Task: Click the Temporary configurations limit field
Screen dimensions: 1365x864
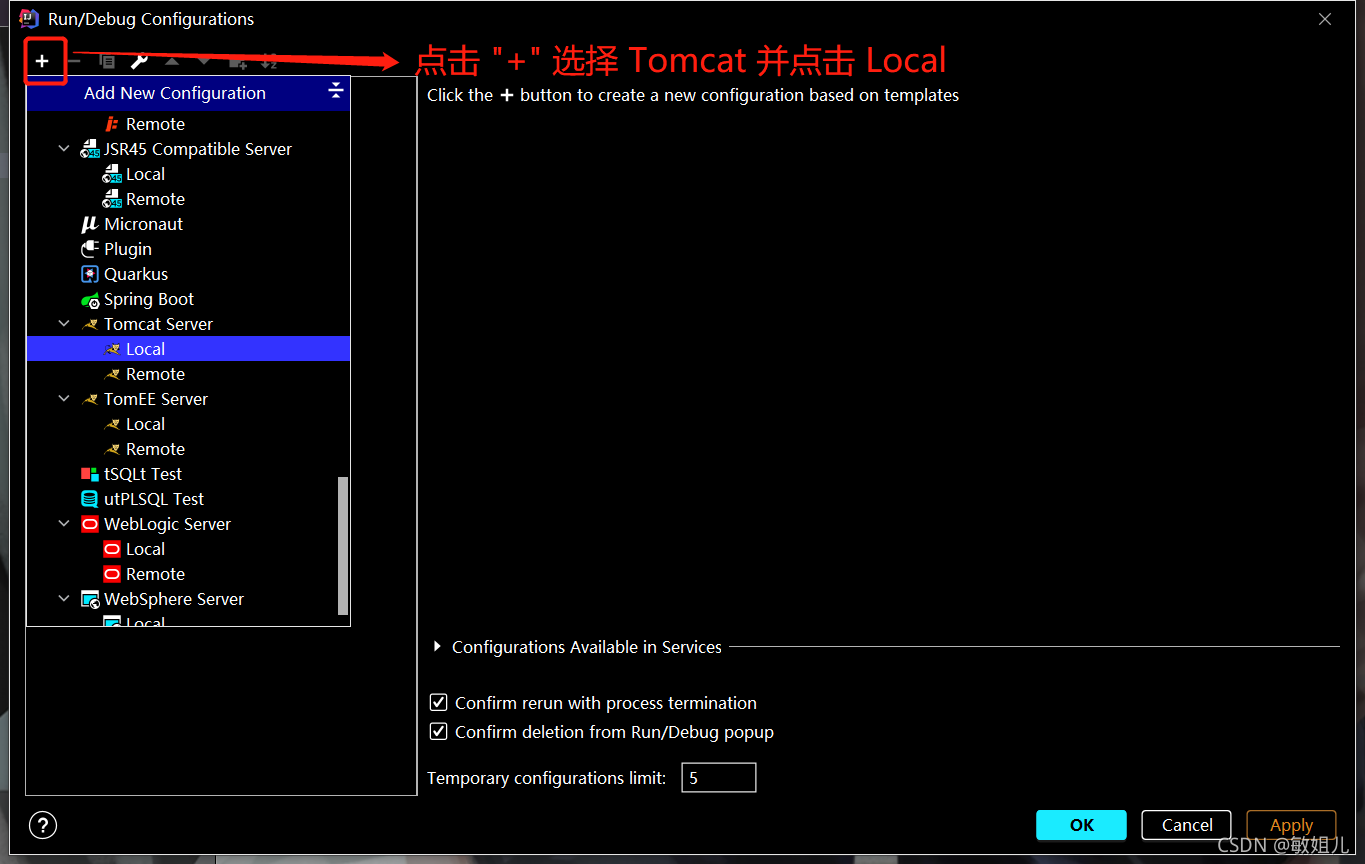Action: point(719,777)
